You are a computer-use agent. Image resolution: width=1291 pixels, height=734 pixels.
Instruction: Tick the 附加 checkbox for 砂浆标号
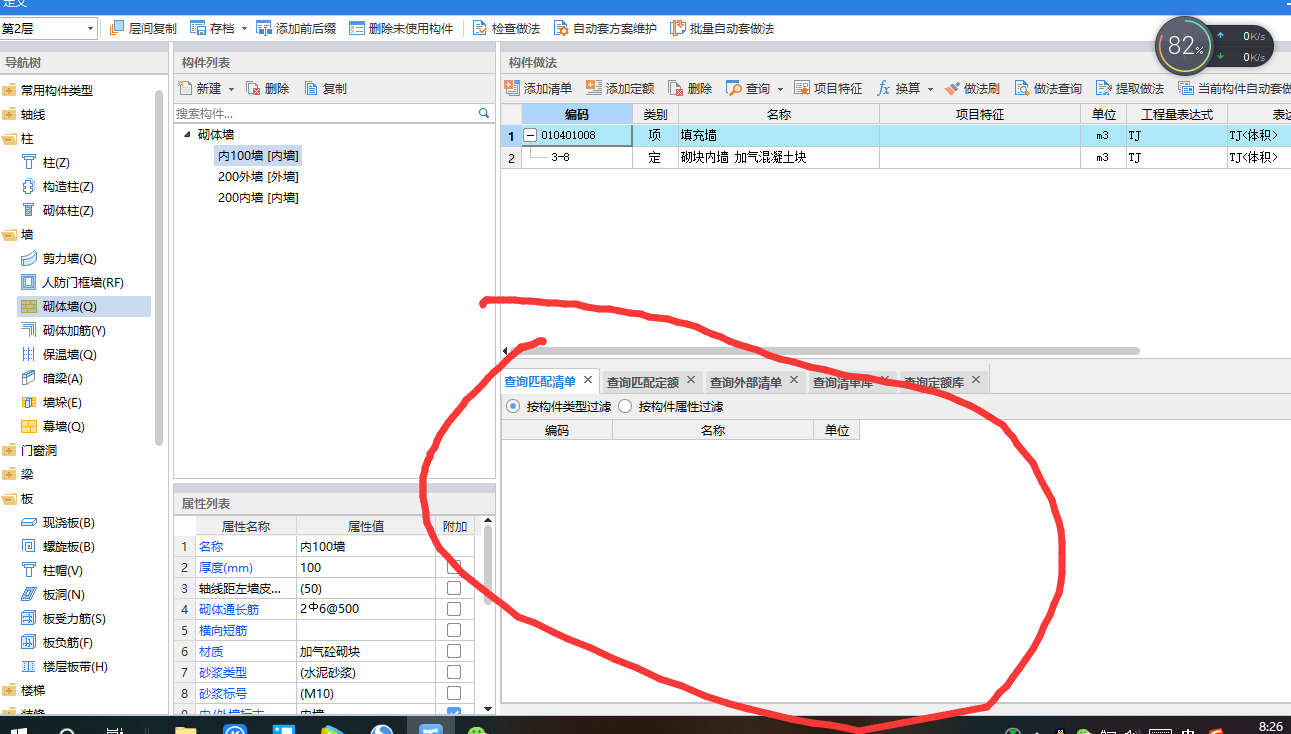(454, 693)
